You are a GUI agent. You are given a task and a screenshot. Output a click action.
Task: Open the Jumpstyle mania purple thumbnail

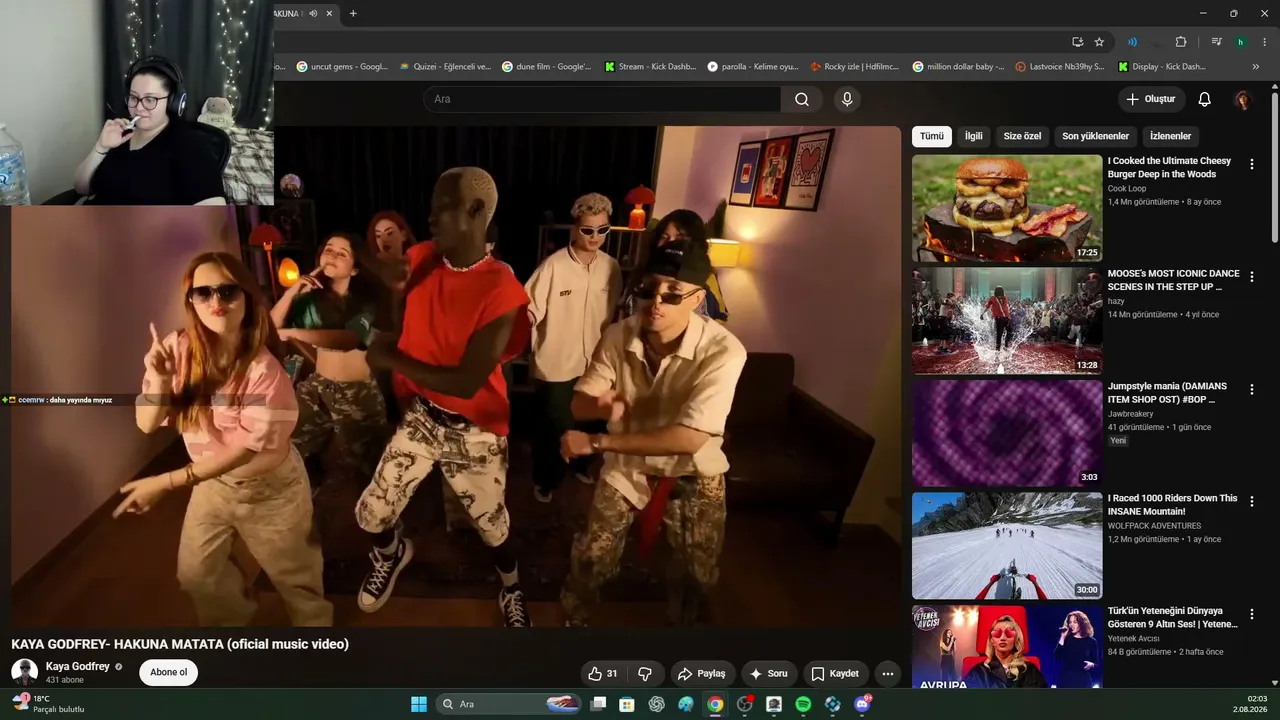click(1007, 433)
